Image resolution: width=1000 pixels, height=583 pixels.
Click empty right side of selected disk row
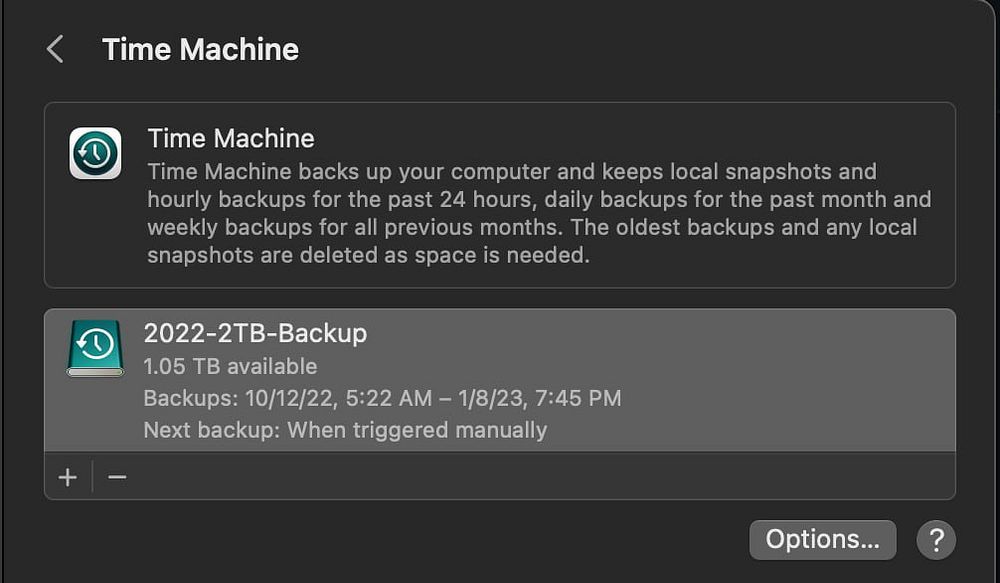[x=800, y=380]
